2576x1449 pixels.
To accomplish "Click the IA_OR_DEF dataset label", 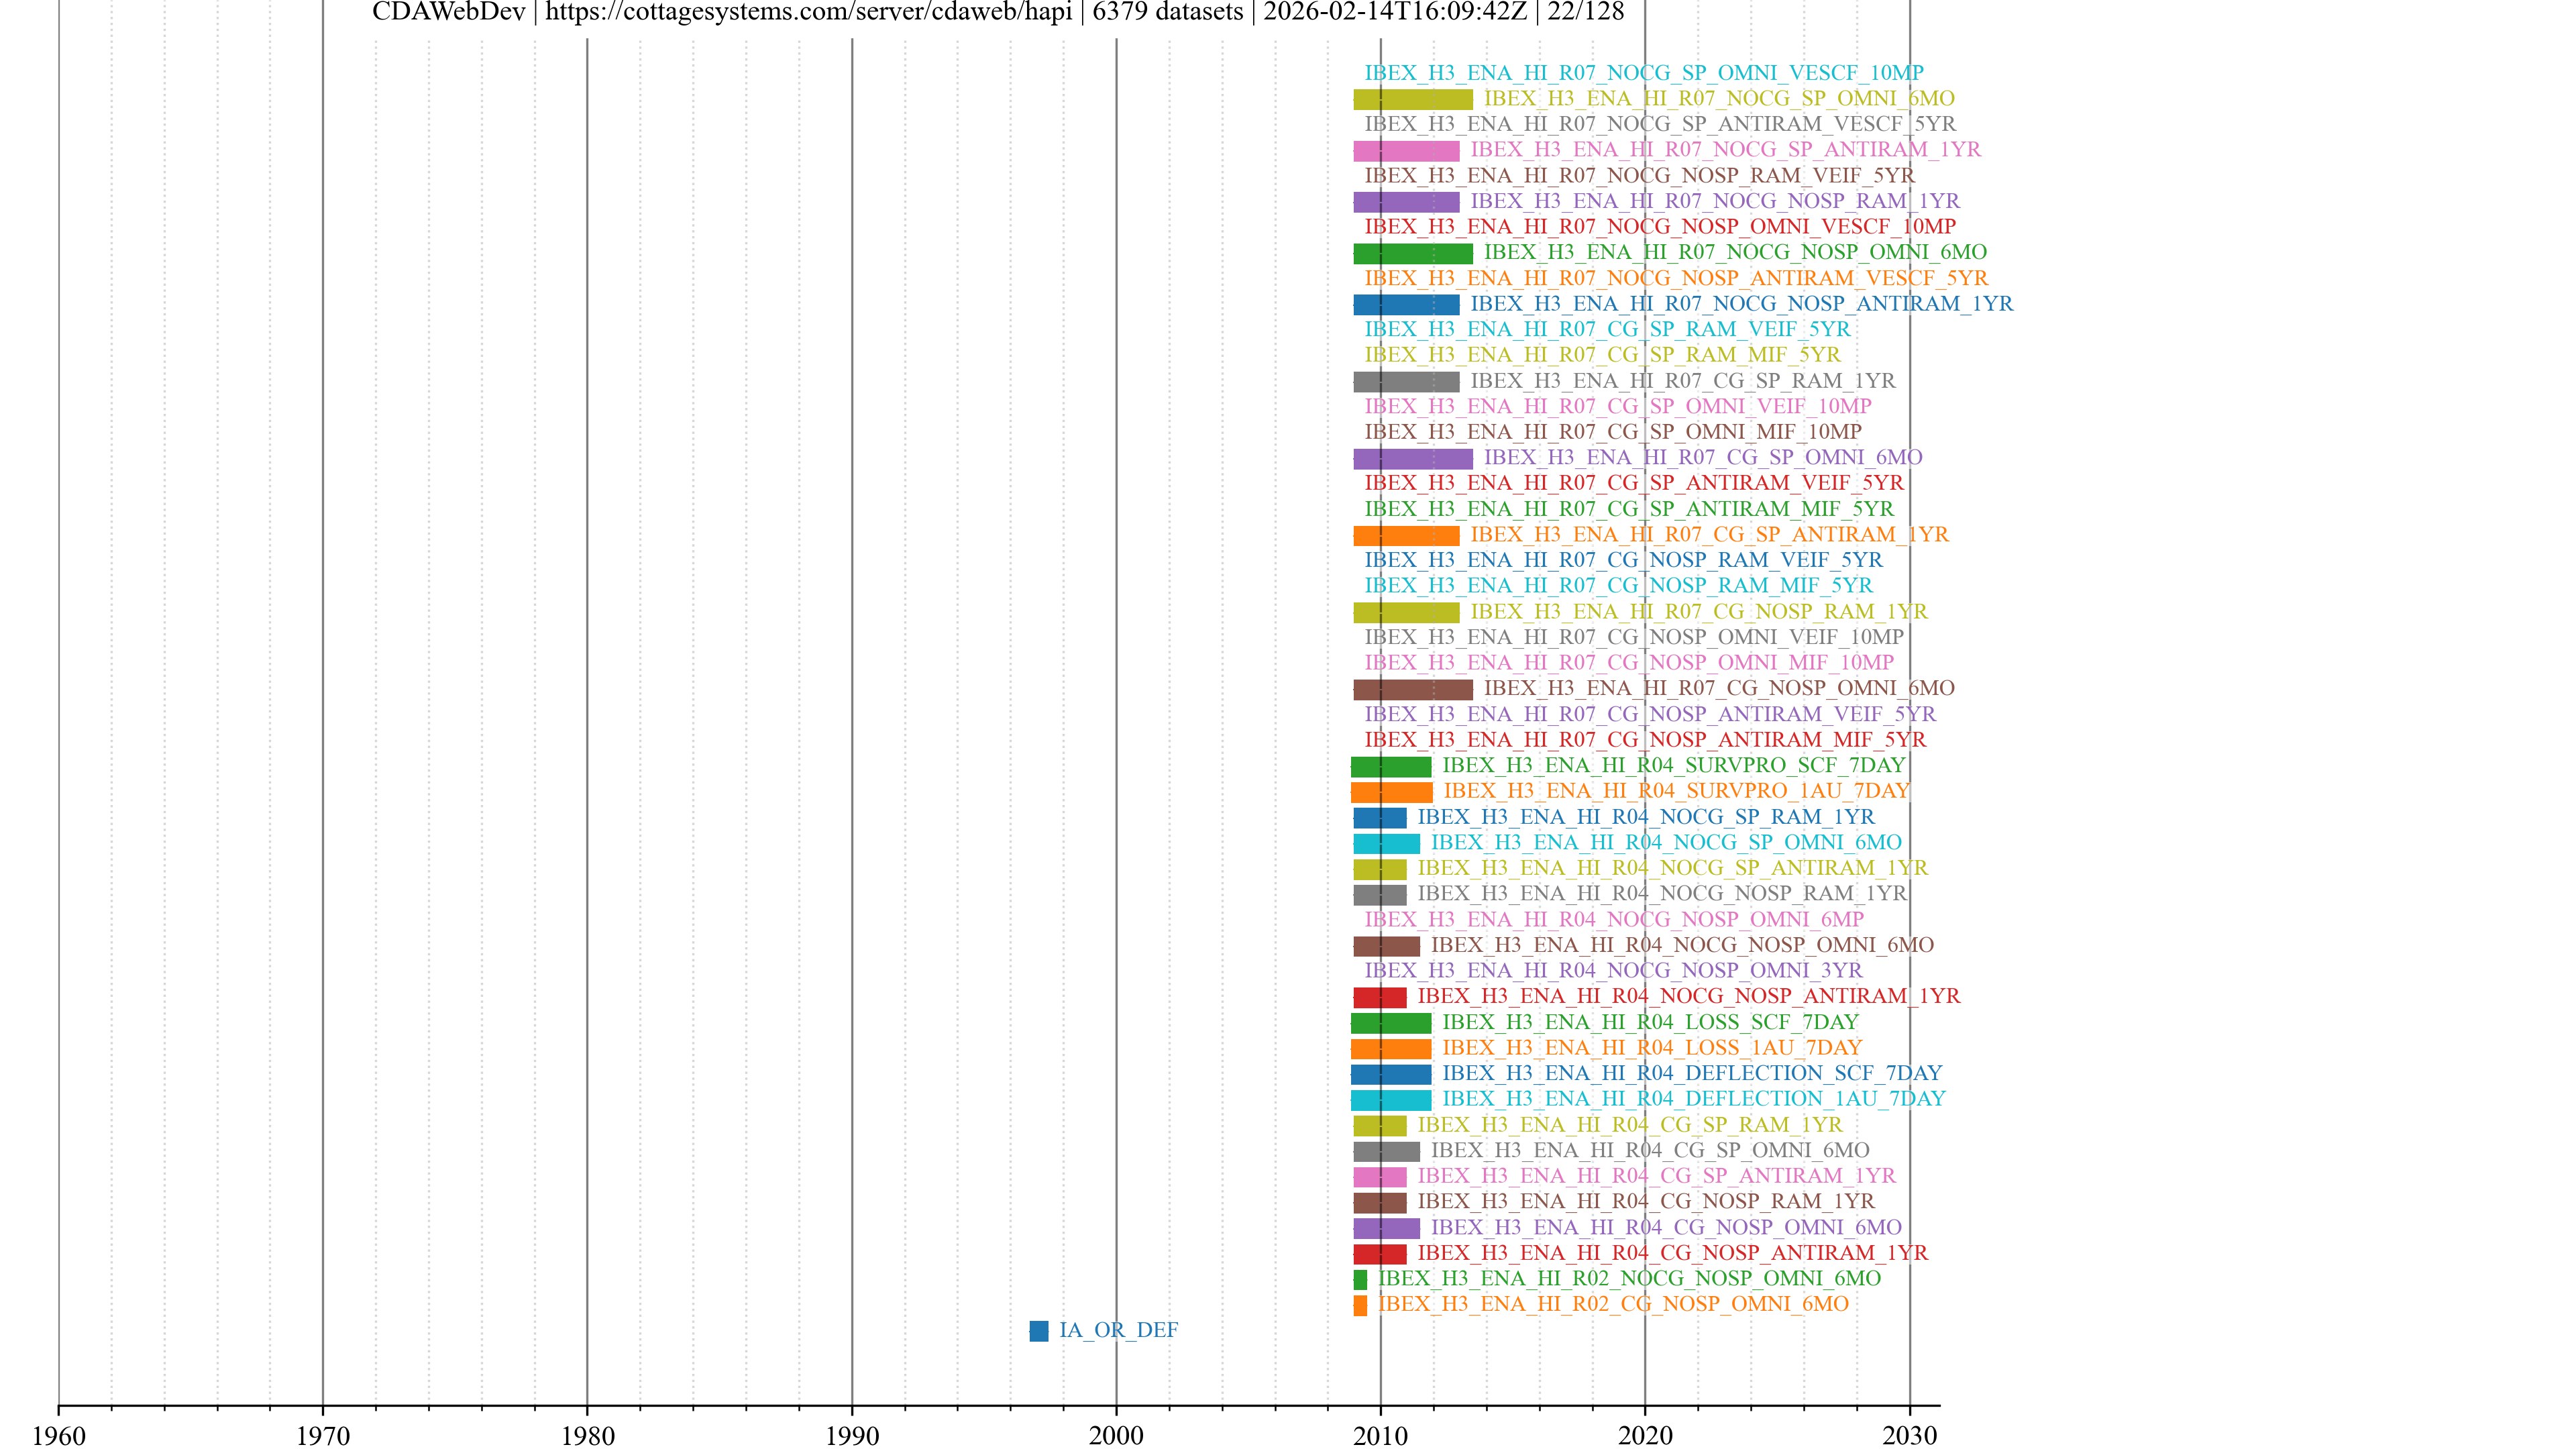I will [1118, 1330].
